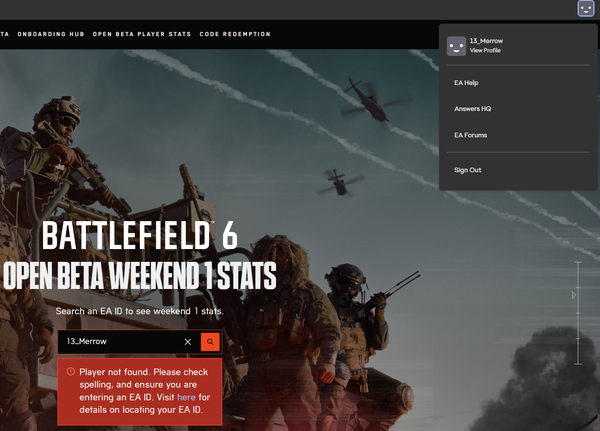Click the error alert icon in red box
Image resolution: width=600 pixels, height=431 pixels.
(70, 371)
